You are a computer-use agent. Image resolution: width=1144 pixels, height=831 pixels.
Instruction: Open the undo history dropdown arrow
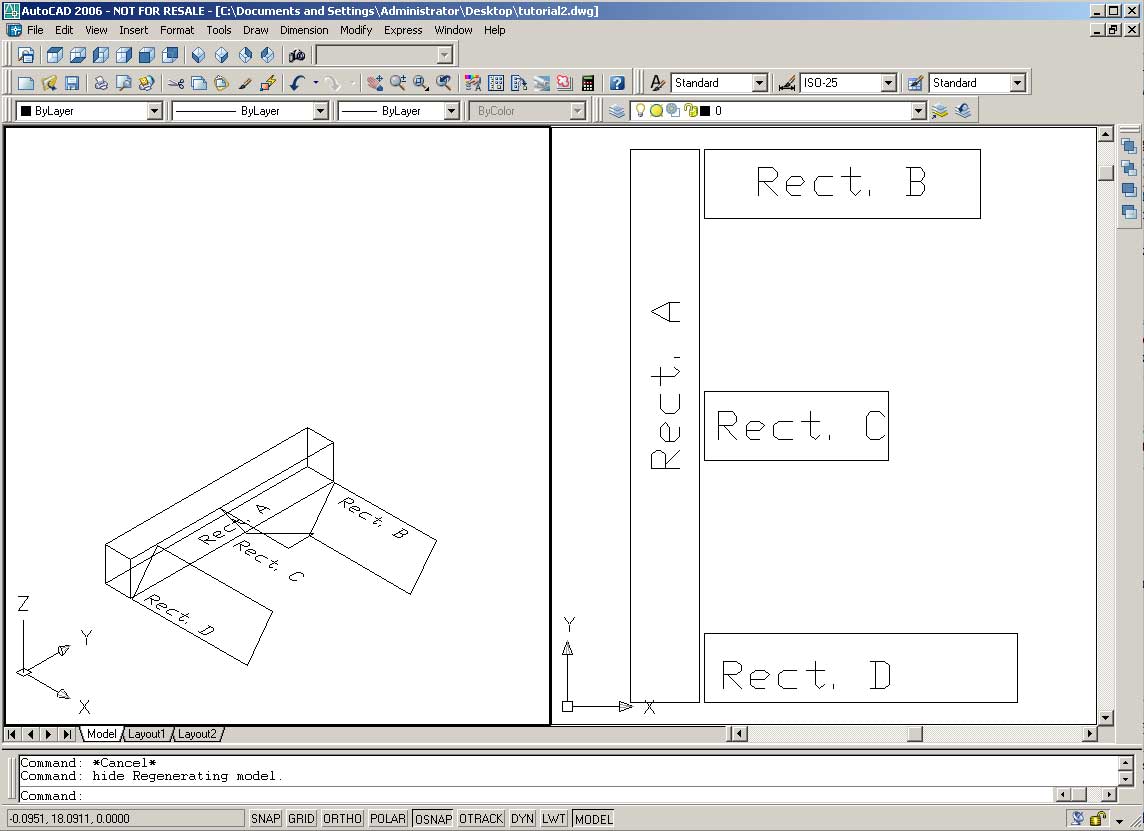click(316, 83)
